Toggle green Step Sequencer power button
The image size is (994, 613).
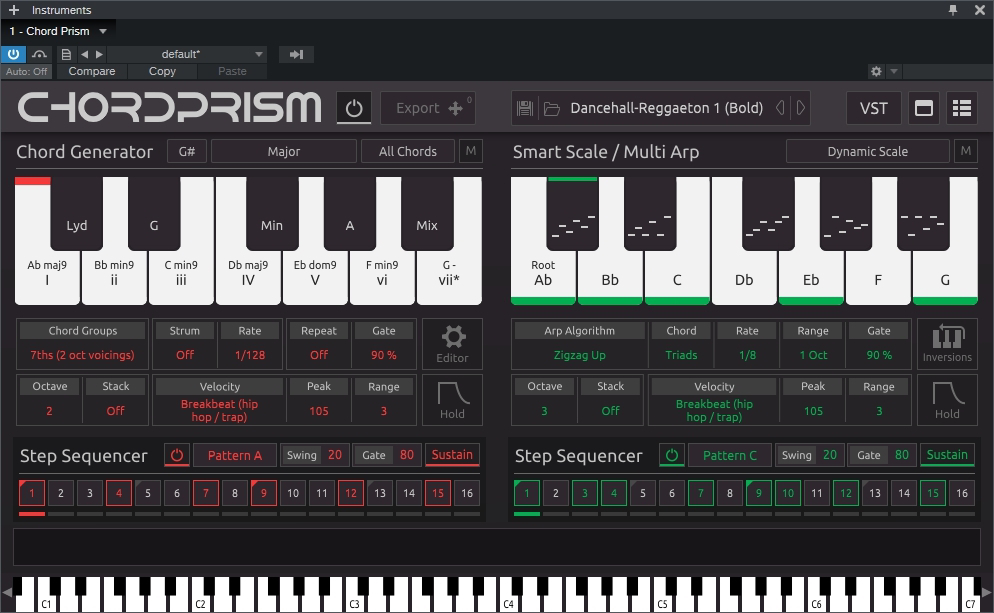[672, 455]
